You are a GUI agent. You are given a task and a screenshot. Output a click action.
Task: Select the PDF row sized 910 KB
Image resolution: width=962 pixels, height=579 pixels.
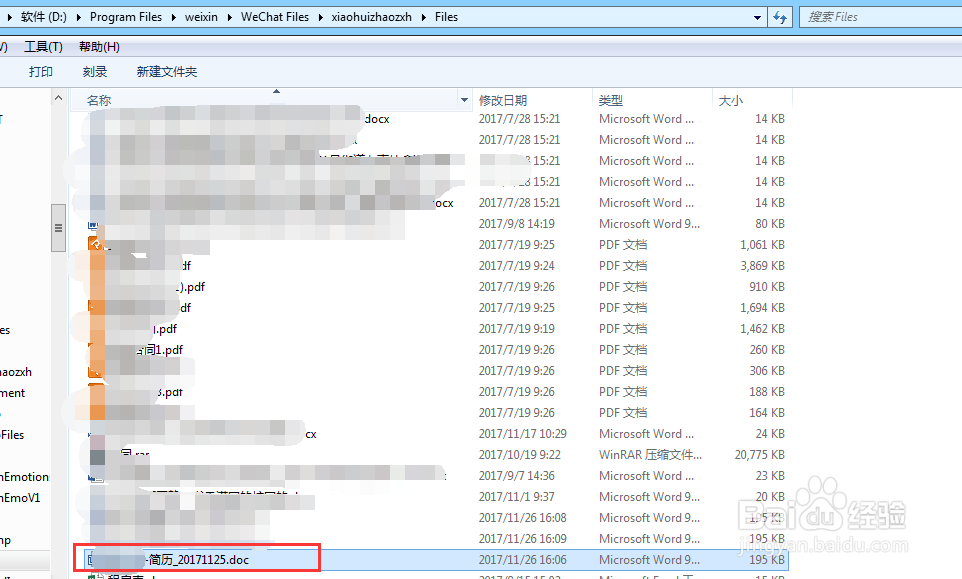pos(436,286)
